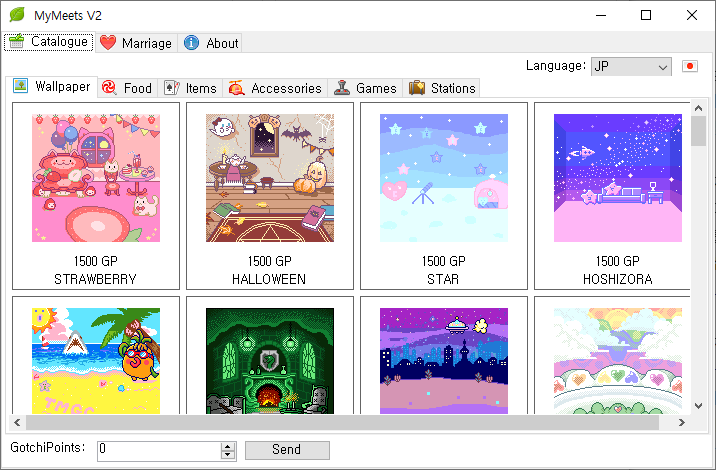Screen dimensions: 716x470
Task: Open the Accessories category tab
Action: [x=275, y=88]
